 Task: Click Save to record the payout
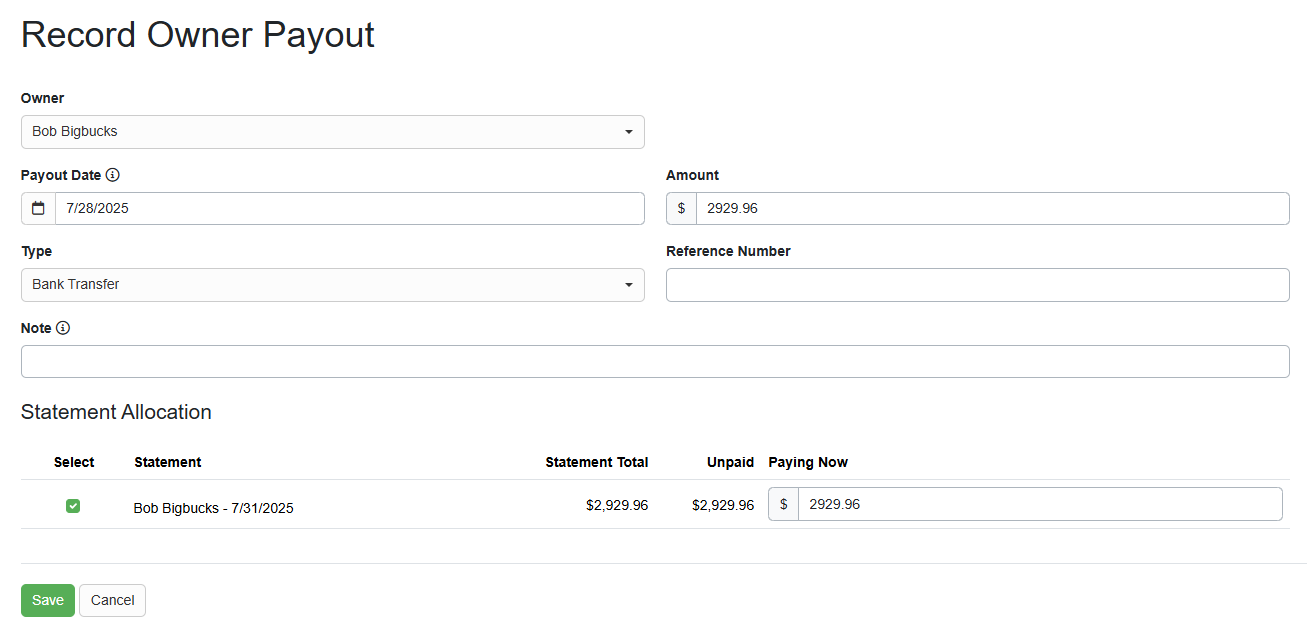click(x=48, y=600)
